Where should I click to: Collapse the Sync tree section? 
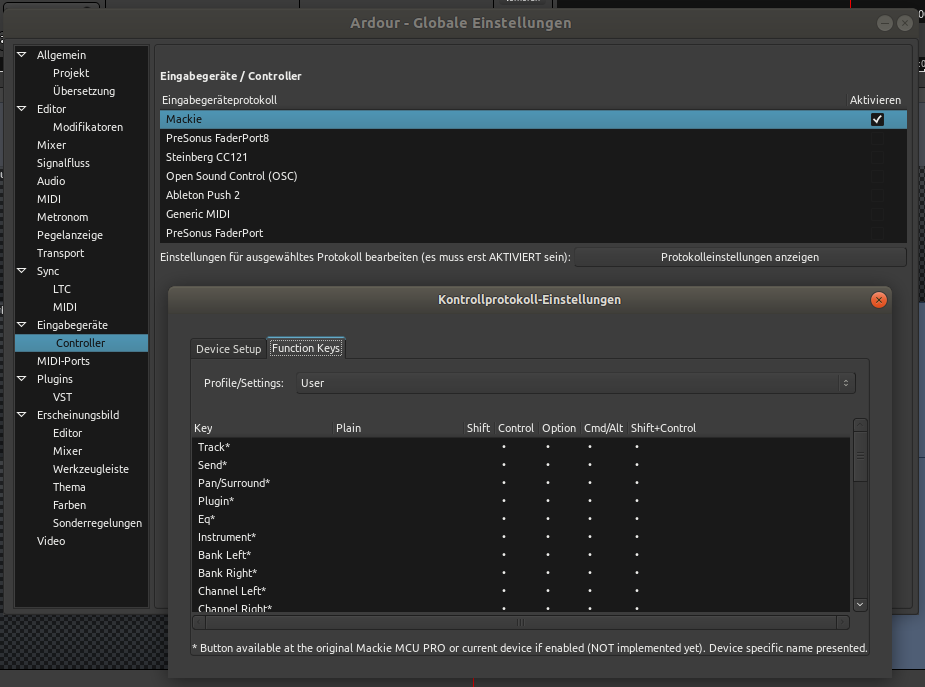22,271
